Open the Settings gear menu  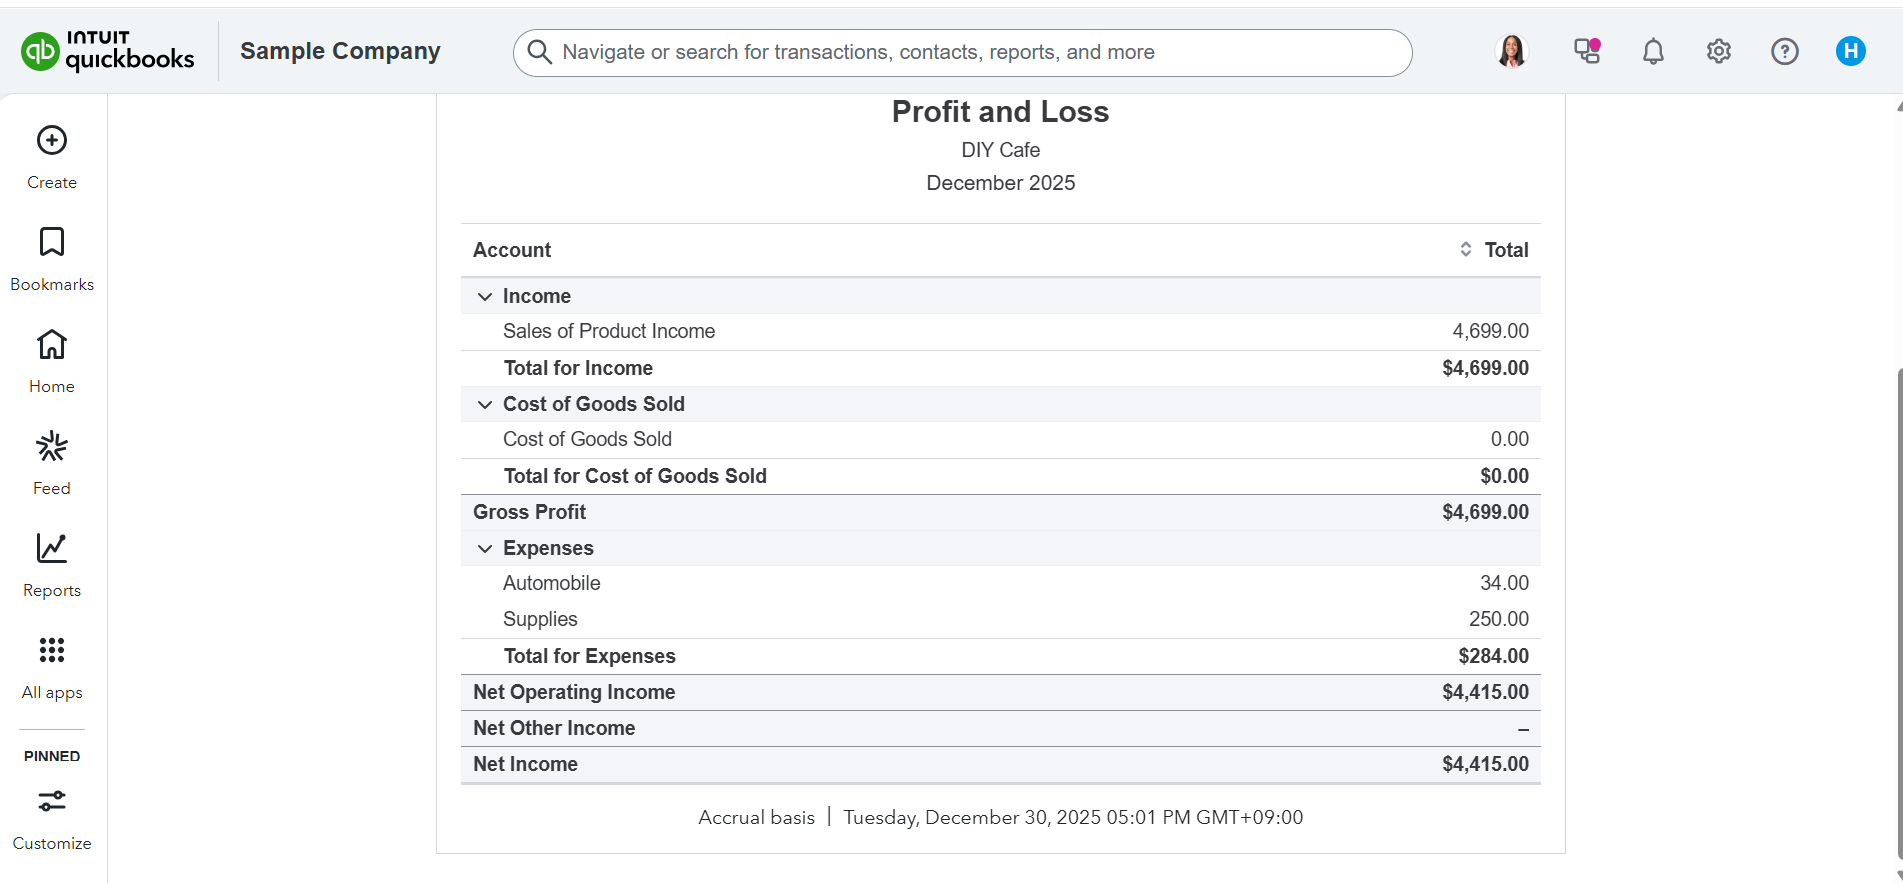point(1718,52)
